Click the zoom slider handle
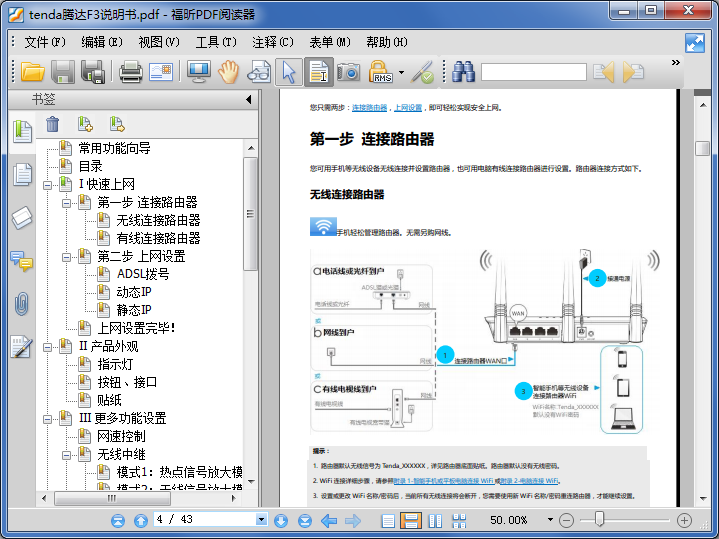719x539 pixels. click(599, 519)
